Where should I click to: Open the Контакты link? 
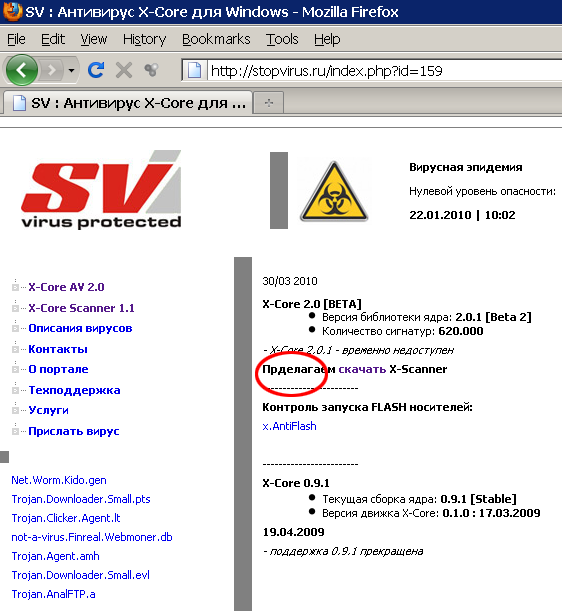pyautogui.click(x=58, y=349)
